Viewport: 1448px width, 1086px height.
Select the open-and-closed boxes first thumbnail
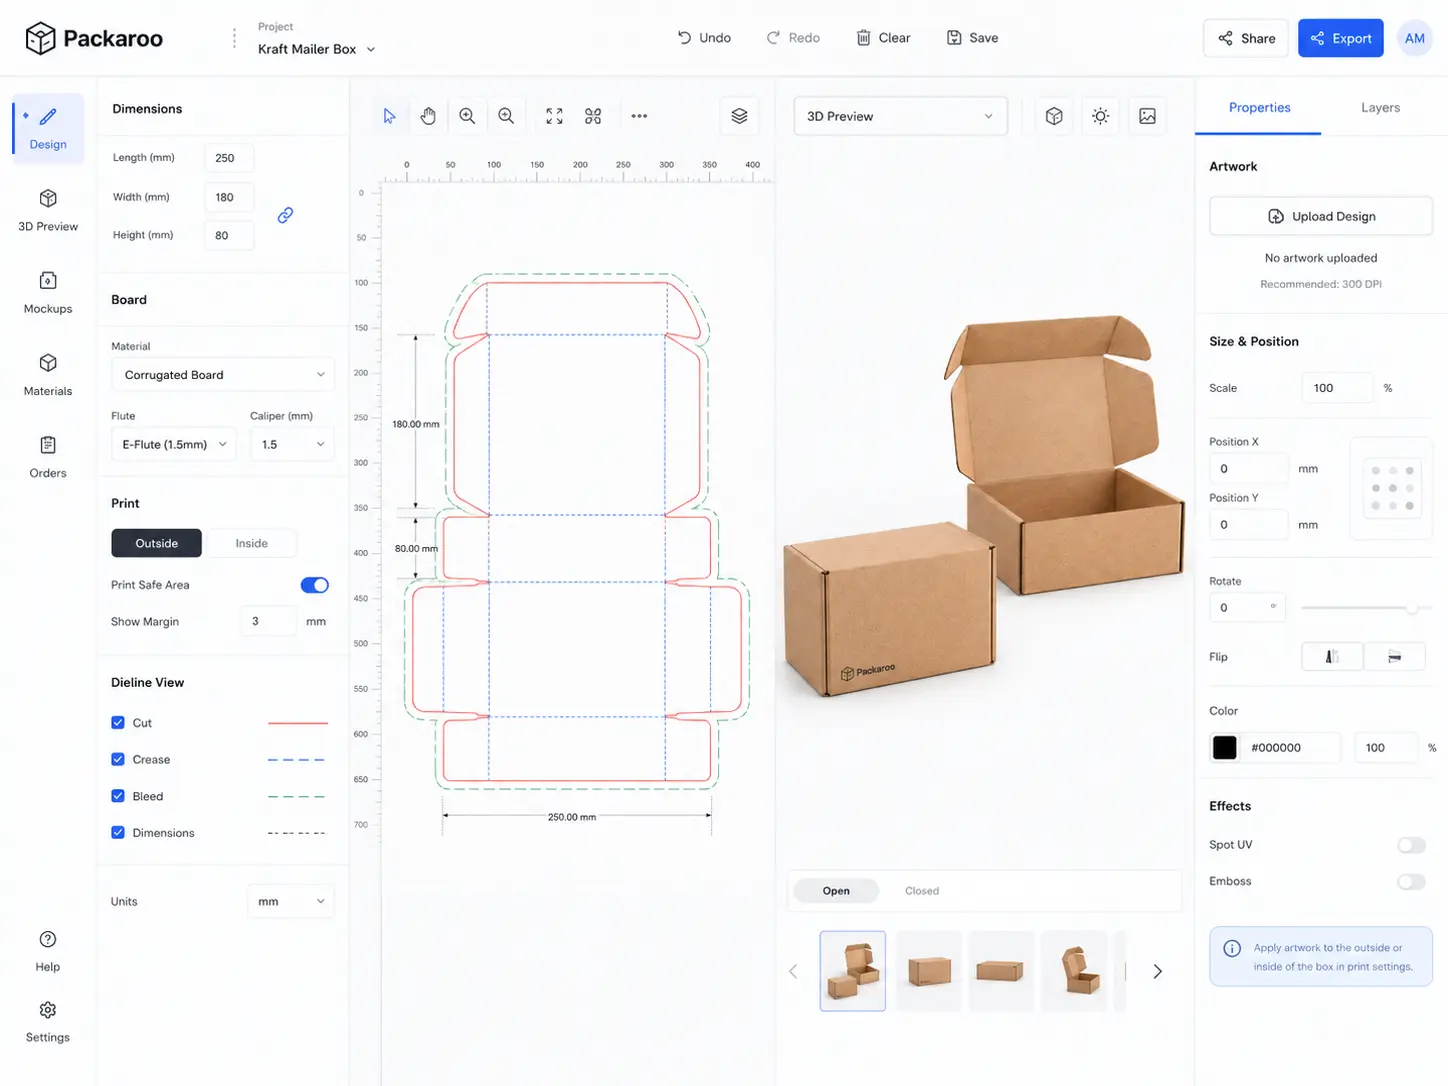click(853, 971)
